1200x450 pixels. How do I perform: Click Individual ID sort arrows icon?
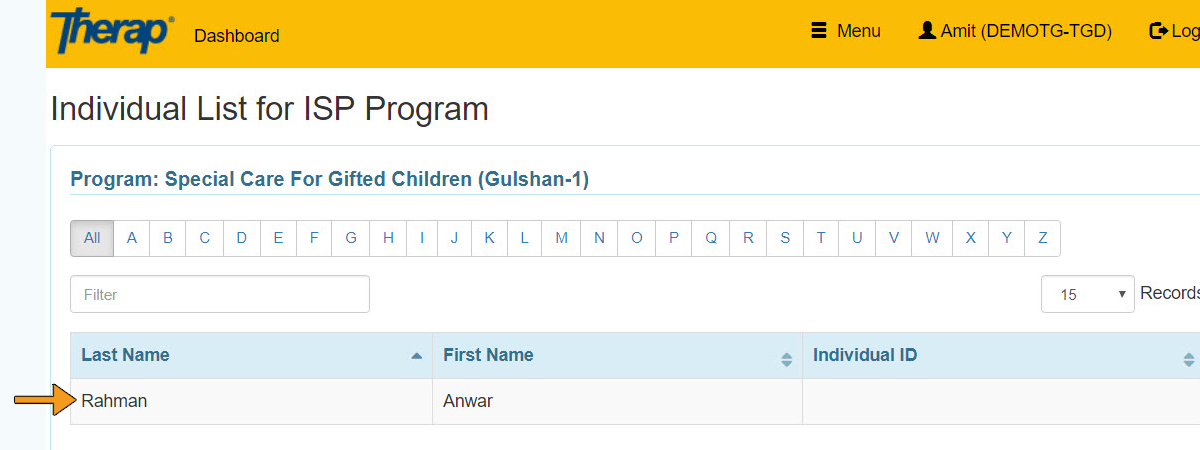[1188, 359]
